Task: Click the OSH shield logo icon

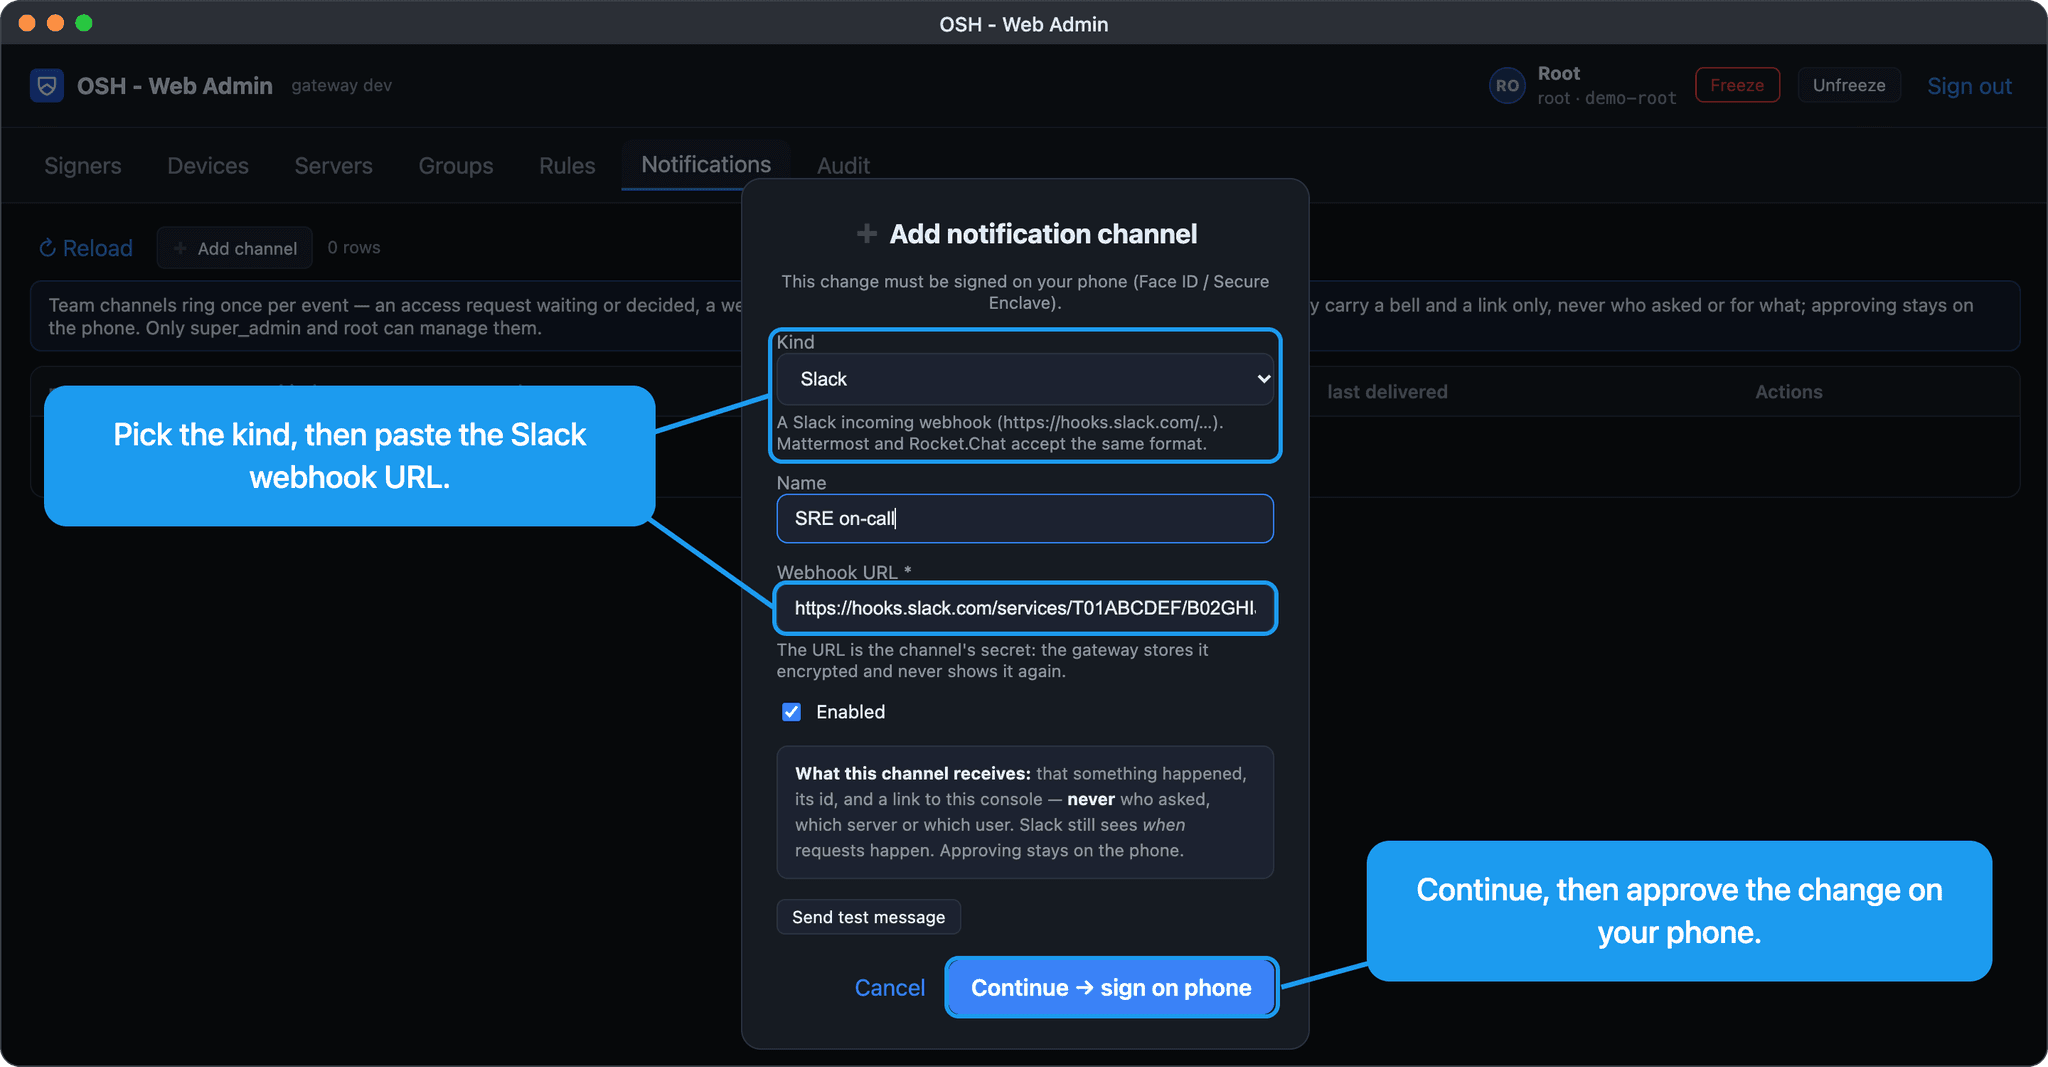Action: click(47, 86)
